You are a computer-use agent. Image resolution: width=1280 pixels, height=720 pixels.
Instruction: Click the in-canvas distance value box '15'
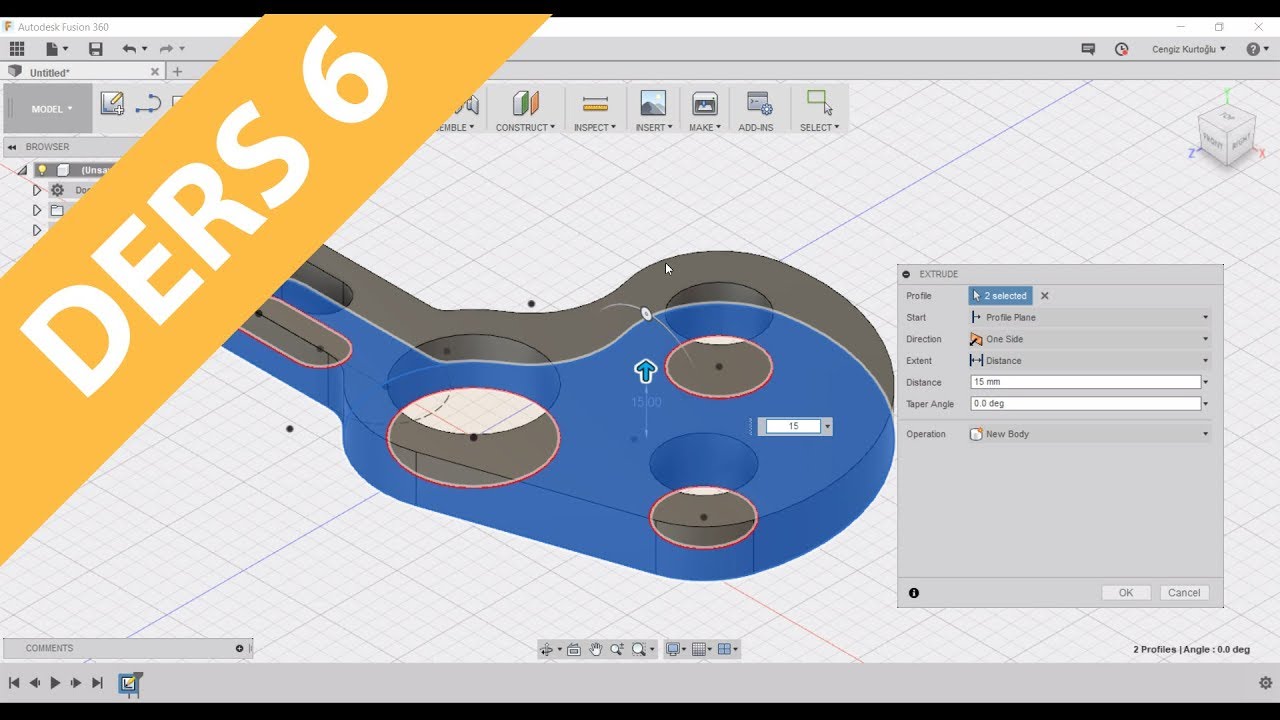[793, 426]
